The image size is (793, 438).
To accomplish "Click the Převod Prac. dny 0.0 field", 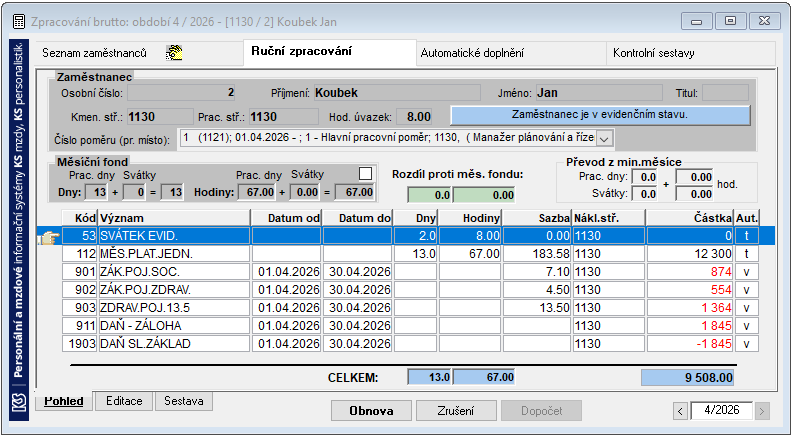I will tap(644, 177).
